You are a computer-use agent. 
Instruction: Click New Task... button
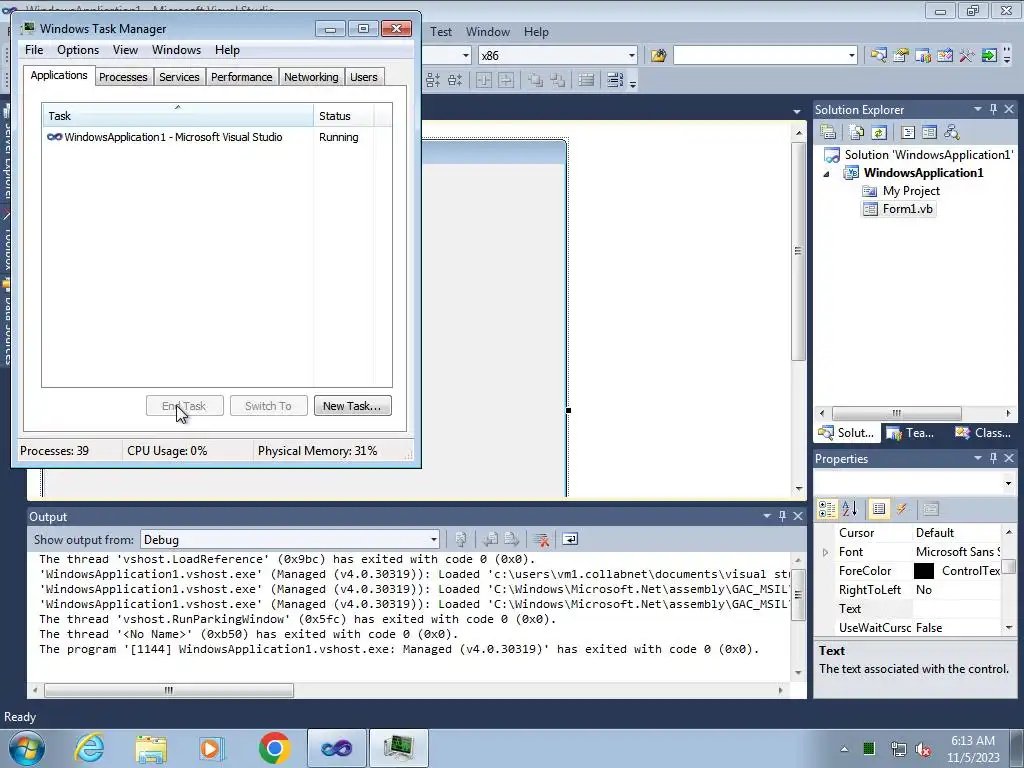[x=353, y=406]
